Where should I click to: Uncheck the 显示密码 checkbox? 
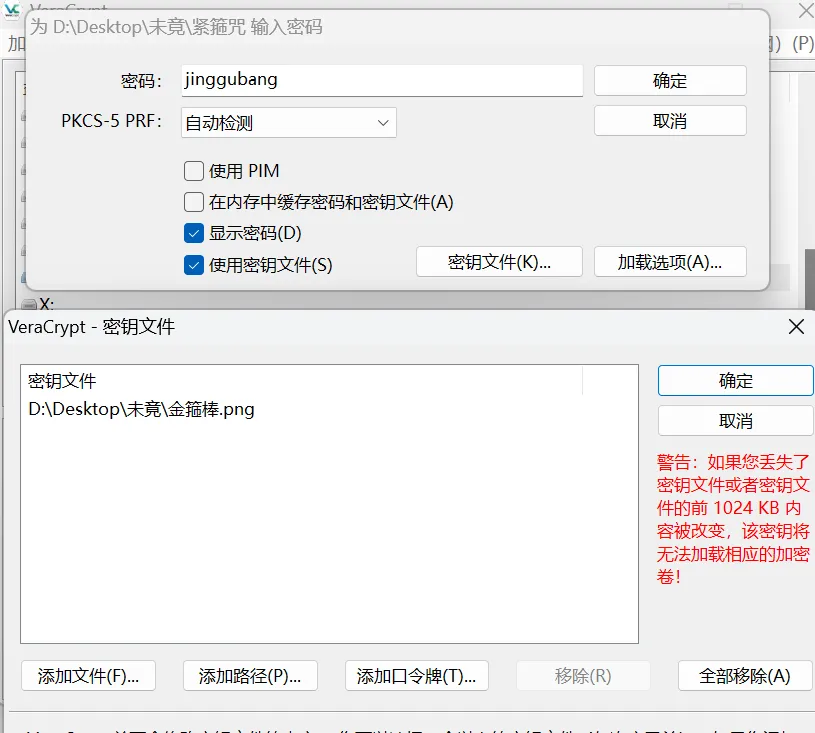194,233
